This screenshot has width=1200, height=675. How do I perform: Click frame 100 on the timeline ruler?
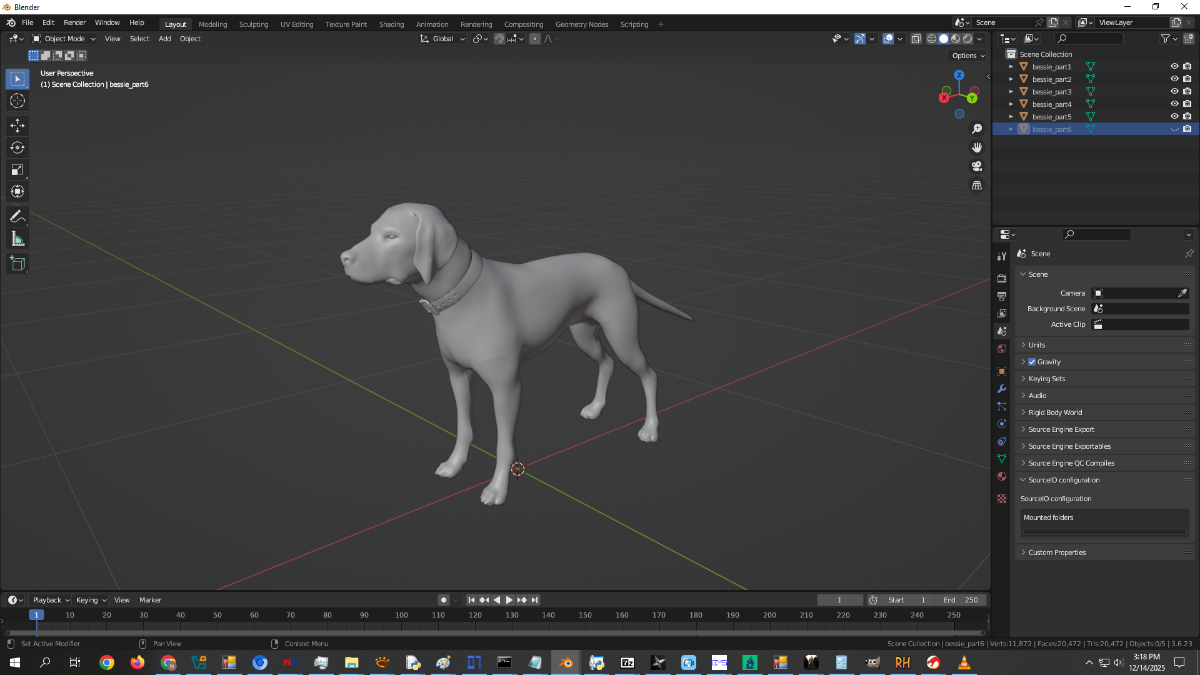(x=401, y=615)
